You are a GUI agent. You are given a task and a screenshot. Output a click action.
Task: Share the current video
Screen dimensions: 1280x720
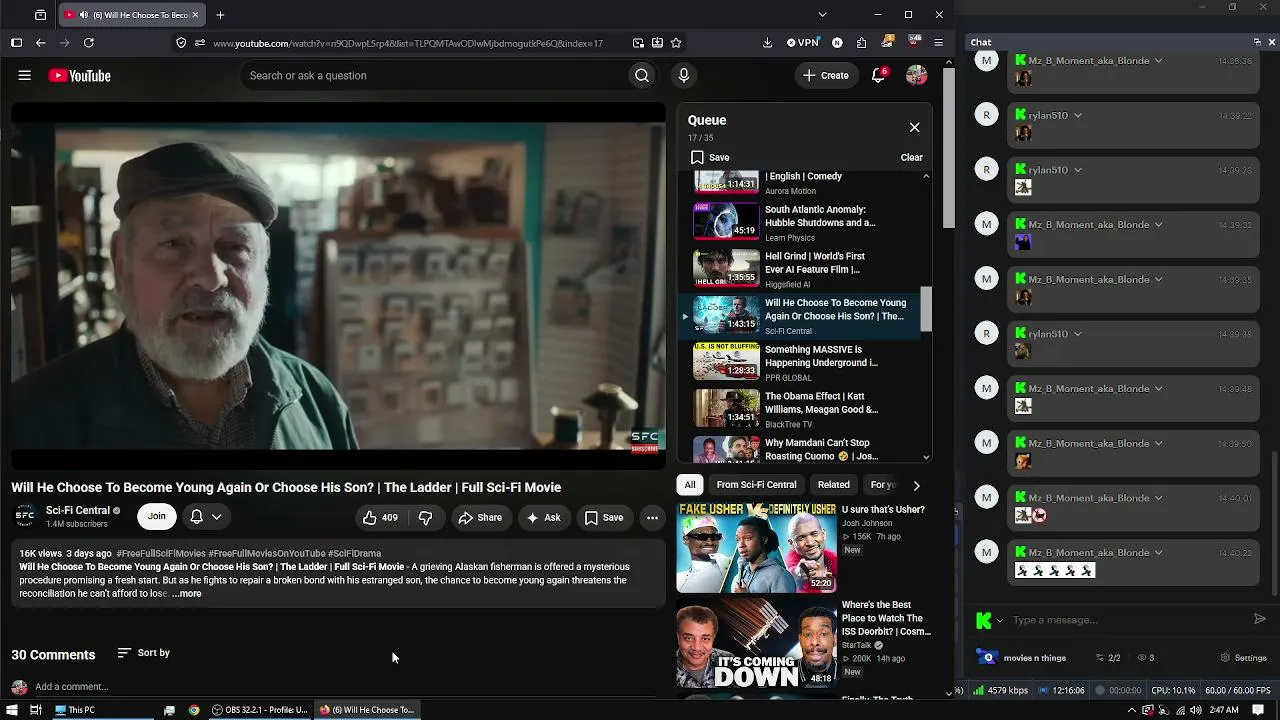[x=480, y=517]
